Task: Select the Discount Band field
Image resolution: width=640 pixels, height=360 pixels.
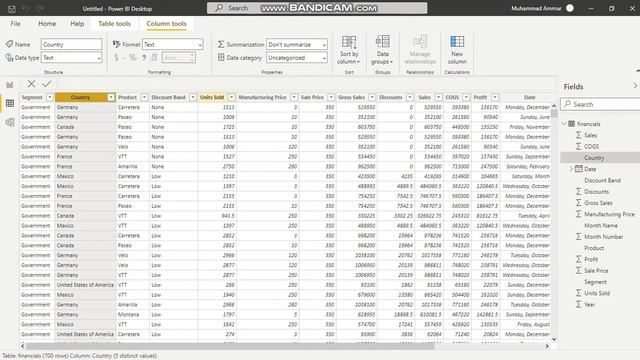Action: tap(602, 180)
